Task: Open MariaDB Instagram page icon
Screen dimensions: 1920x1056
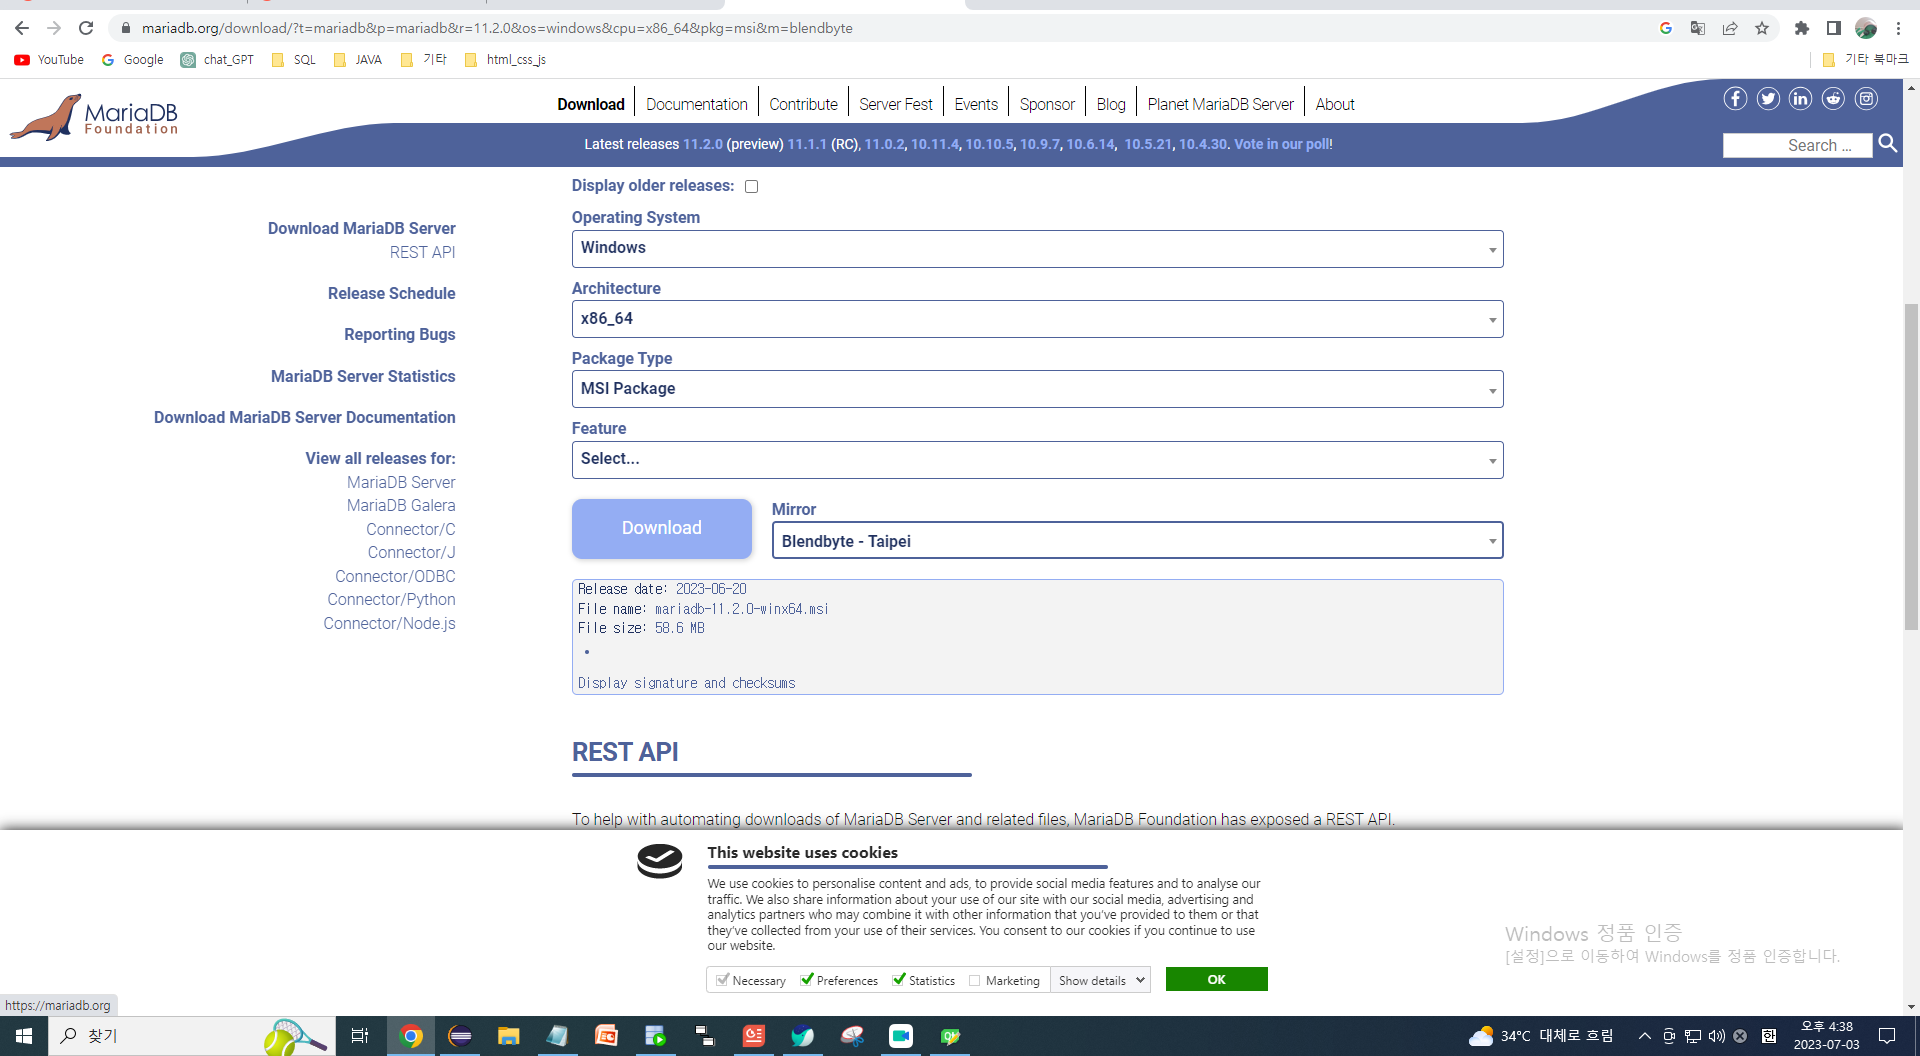Action: tap(1866, 98)
